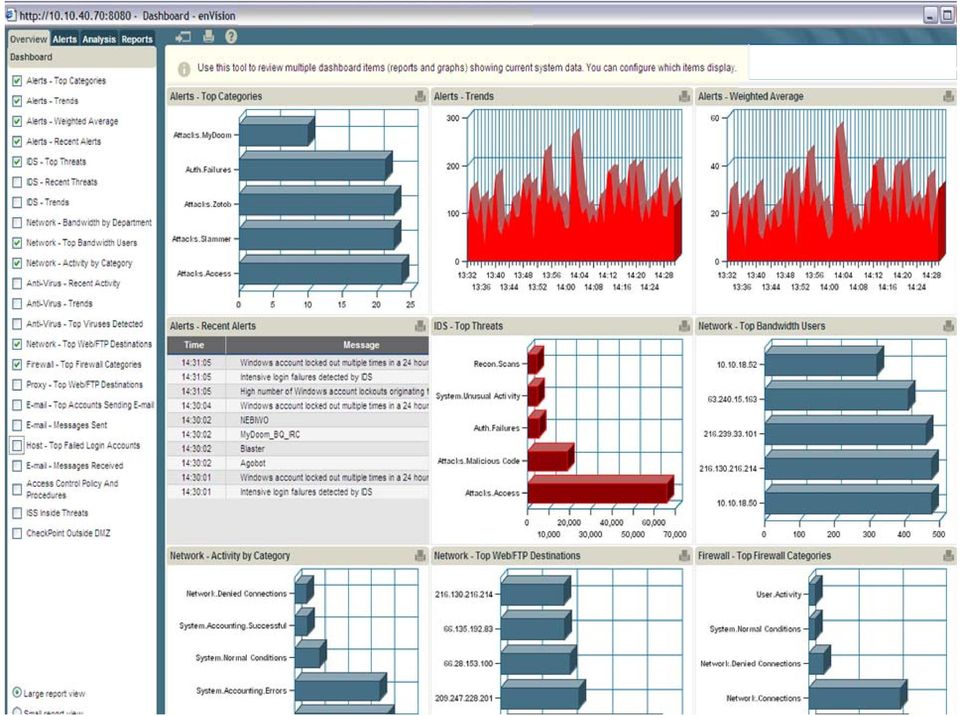The width and height of the screenshot is (960, 716).
Task: Uncheck Alerts - Recent Alerts checkbox
Action: (17, 141)
